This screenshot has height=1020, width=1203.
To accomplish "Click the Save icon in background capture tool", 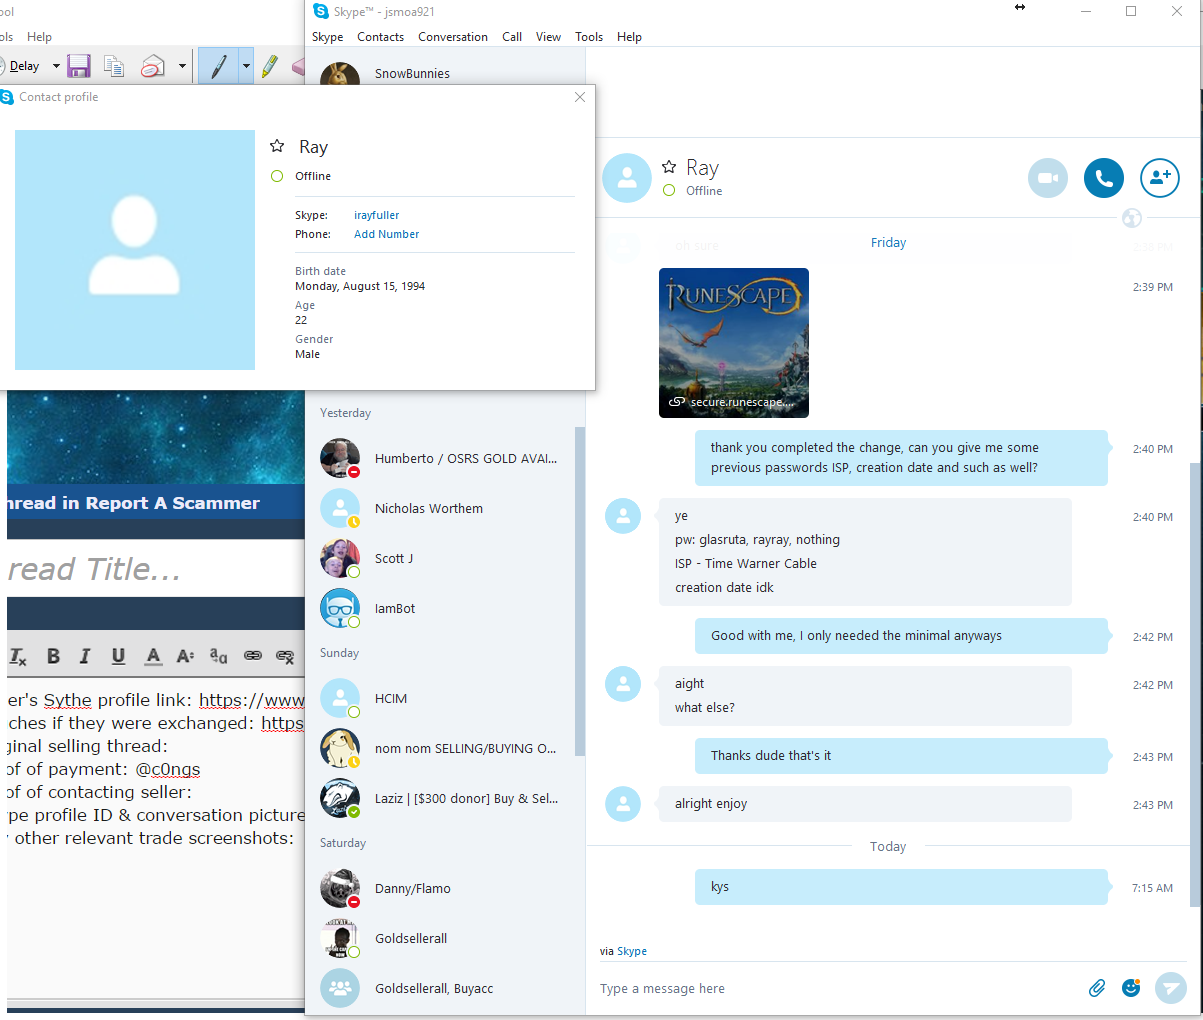I will pyautogui.click(x=79, y=66).
